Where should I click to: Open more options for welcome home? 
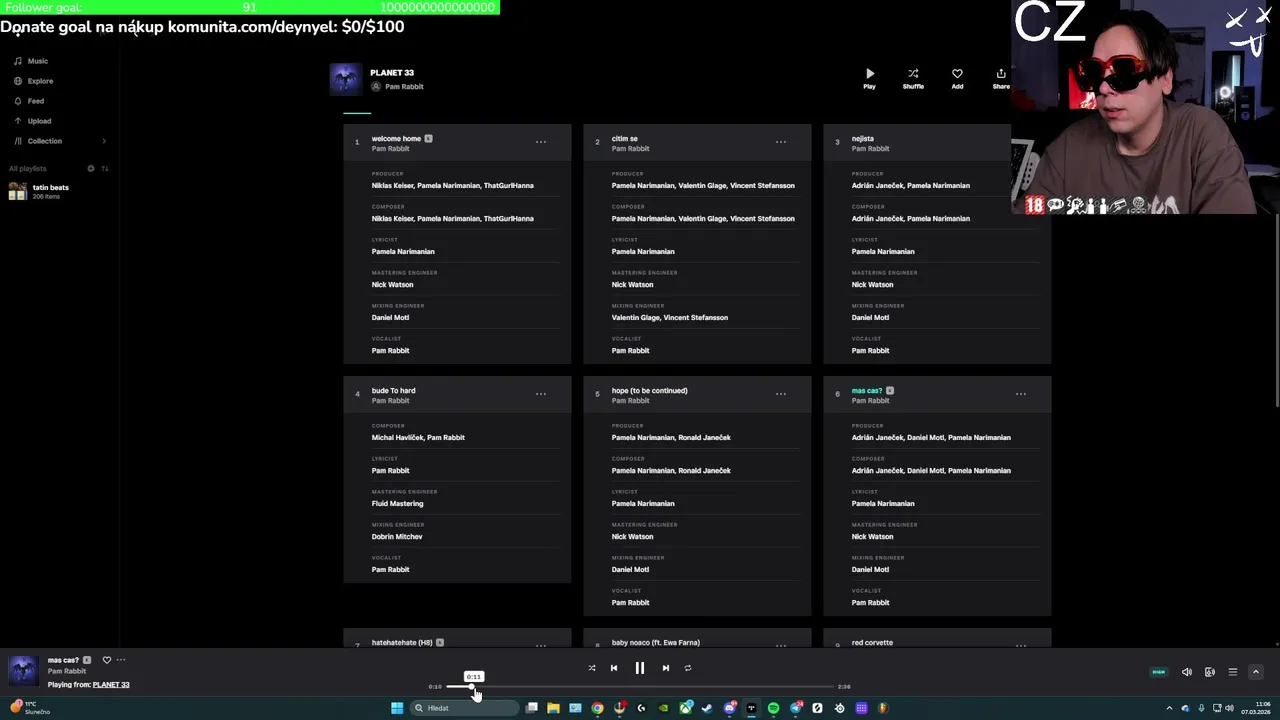(541, 142)
